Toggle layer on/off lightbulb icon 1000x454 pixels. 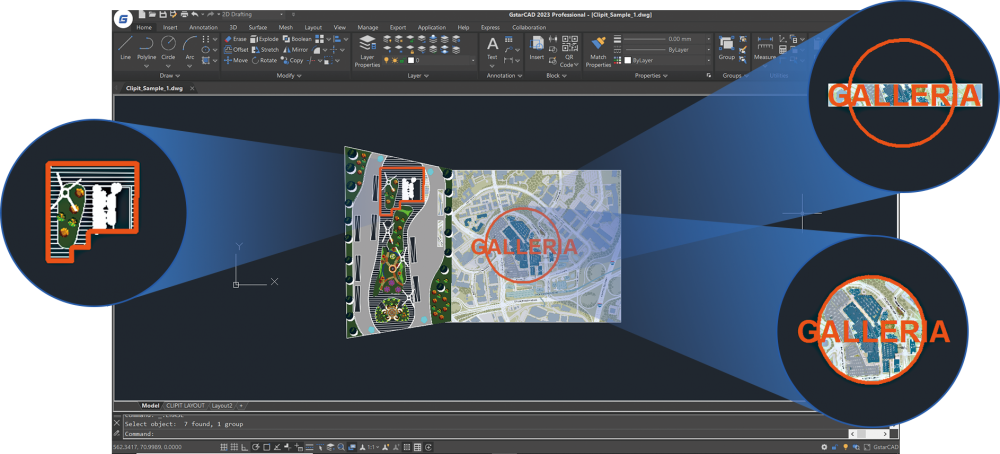click(386, 60)
